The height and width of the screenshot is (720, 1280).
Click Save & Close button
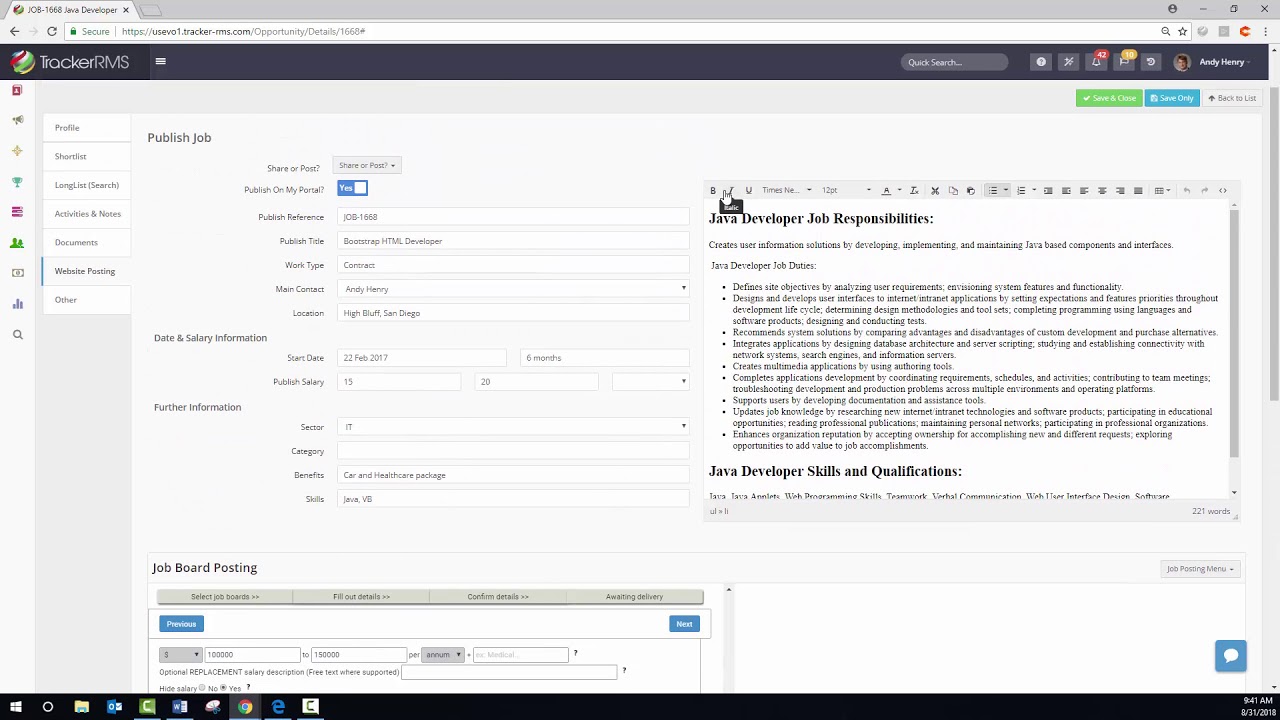tap(1109, 98)
